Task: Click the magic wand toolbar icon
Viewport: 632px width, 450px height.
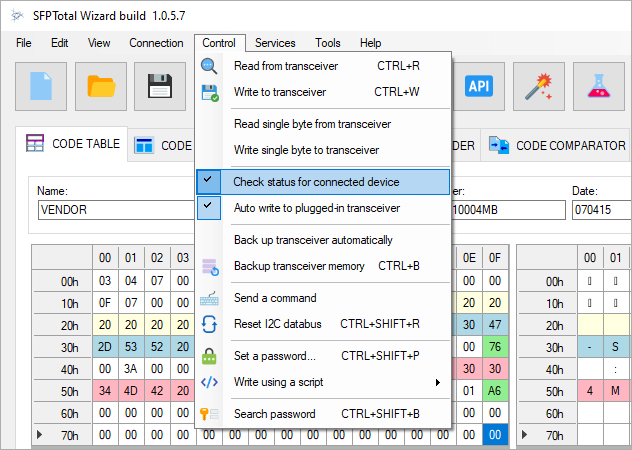Action: [x=538, y=86]
